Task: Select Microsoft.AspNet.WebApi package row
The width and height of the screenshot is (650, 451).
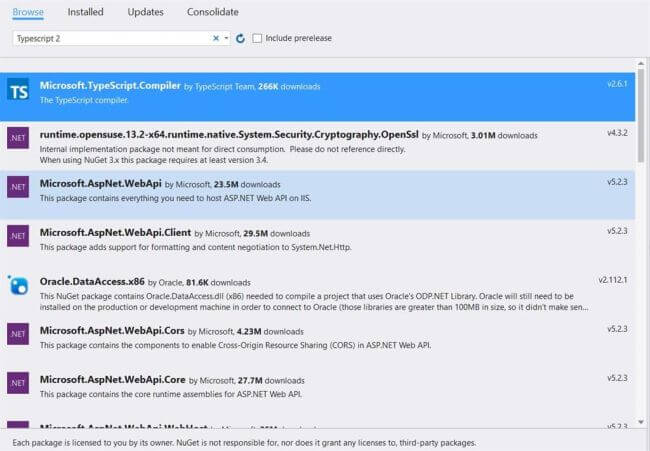Action: pos(318,195)
